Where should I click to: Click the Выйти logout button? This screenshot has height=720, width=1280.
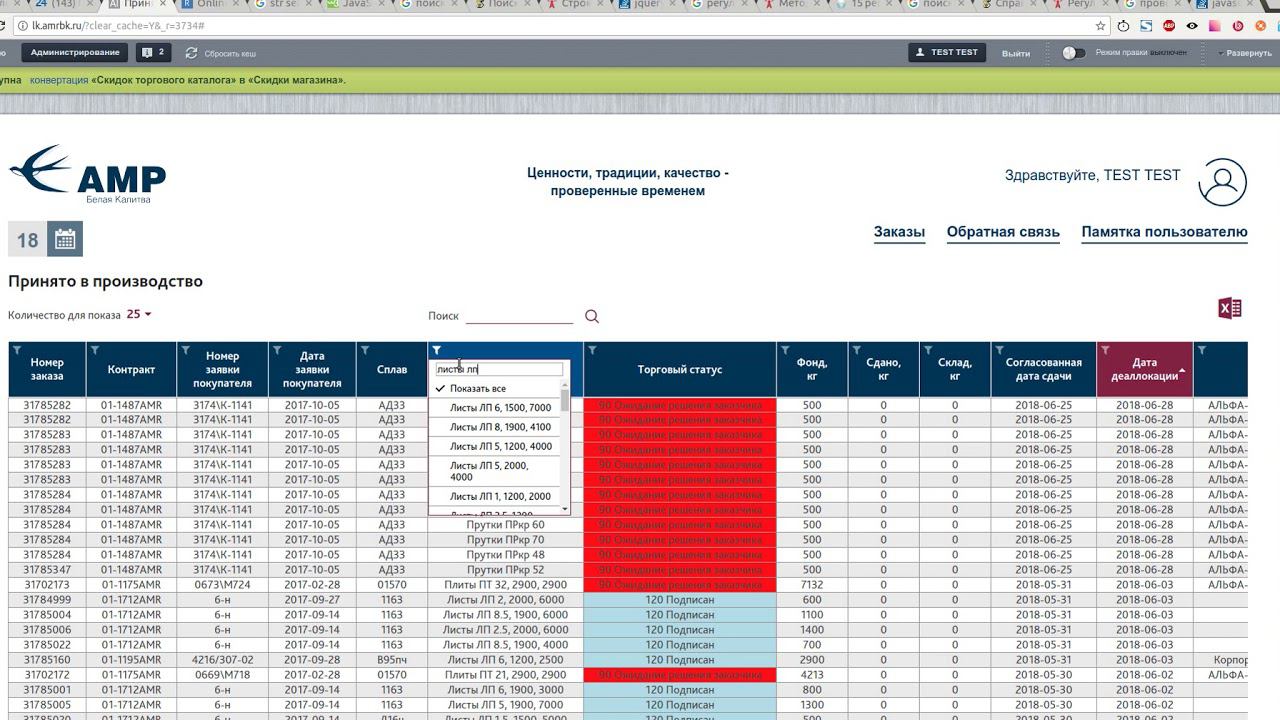(1016, 53)
